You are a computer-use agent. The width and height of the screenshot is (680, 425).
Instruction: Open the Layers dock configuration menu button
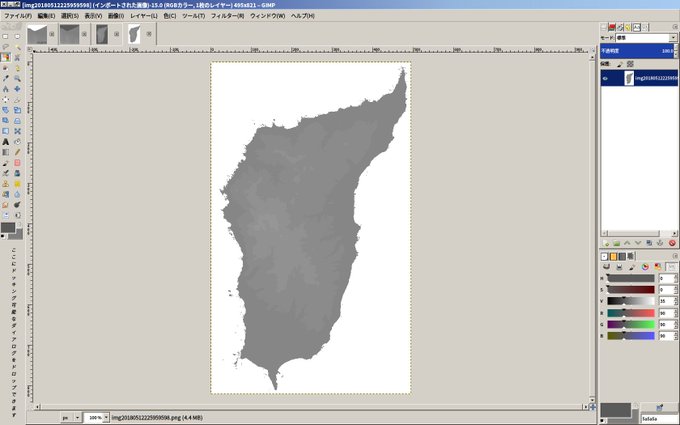(x=674, y=27)
